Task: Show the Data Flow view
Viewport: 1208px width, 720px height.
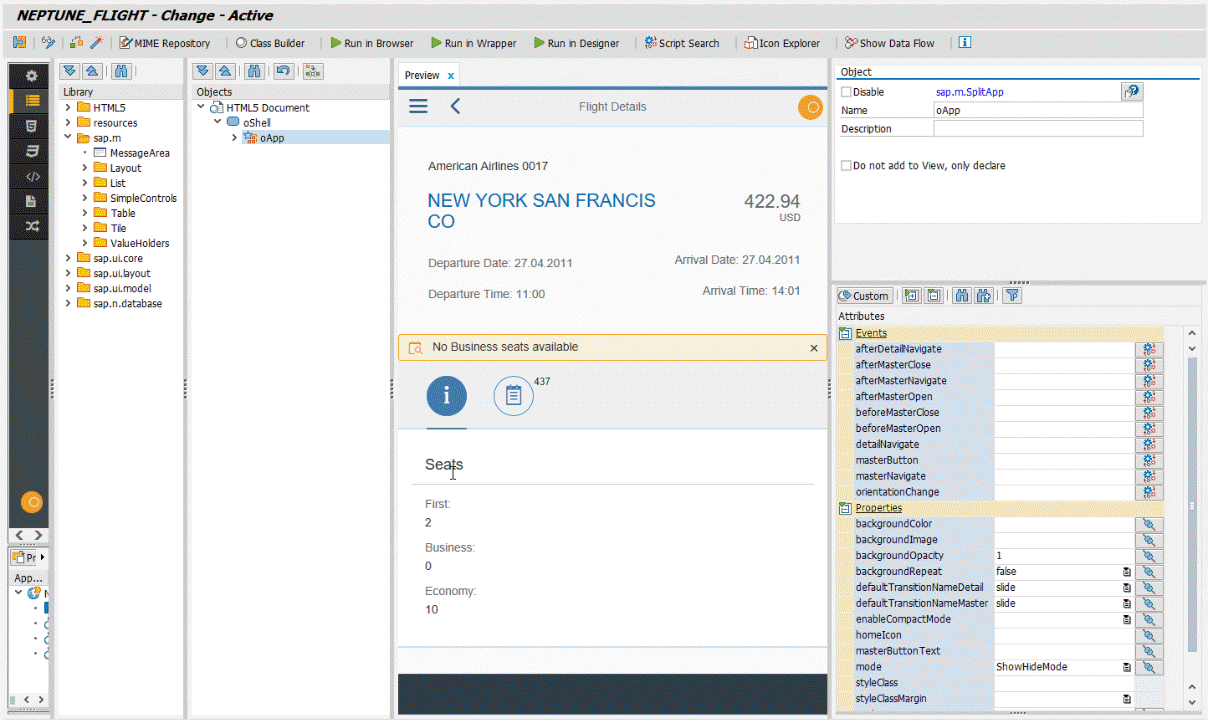Action: 888,43
